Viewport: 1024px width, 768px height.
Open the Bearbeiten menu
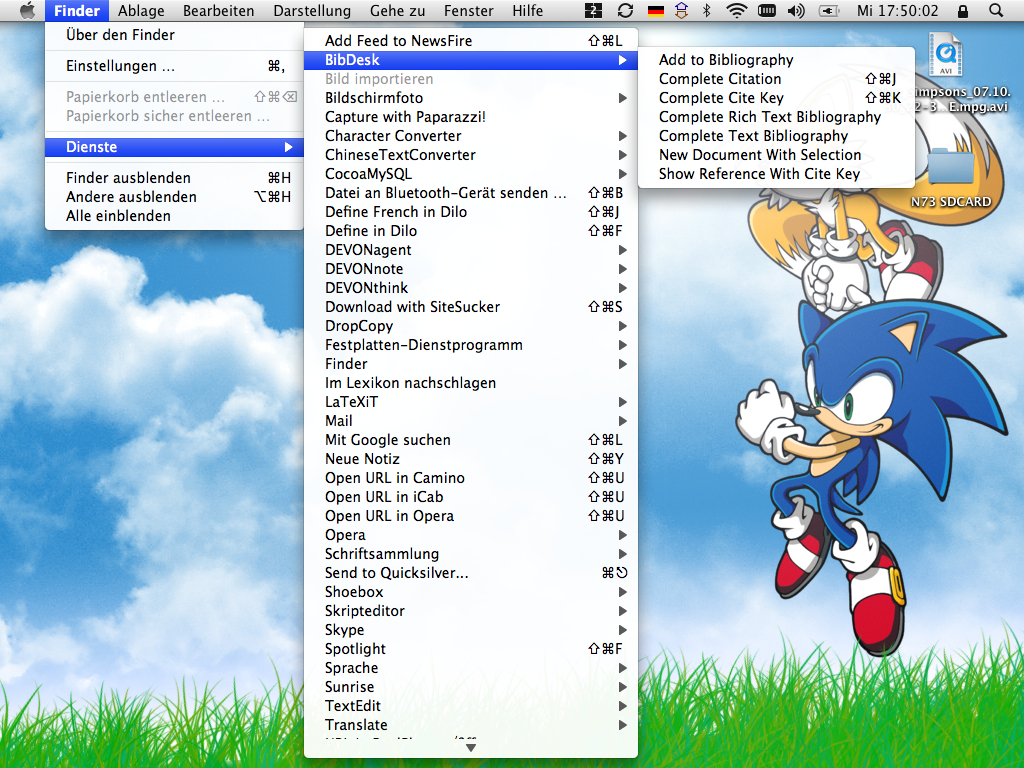tap(219, 10)
